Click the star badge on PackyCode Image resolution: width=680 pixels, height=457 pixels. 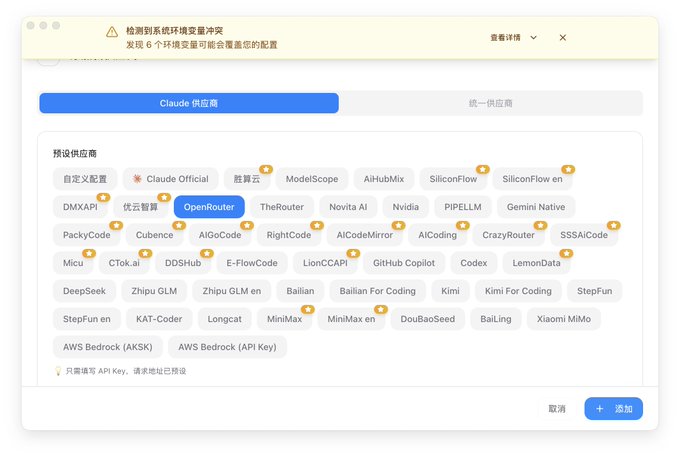(116, 225)
